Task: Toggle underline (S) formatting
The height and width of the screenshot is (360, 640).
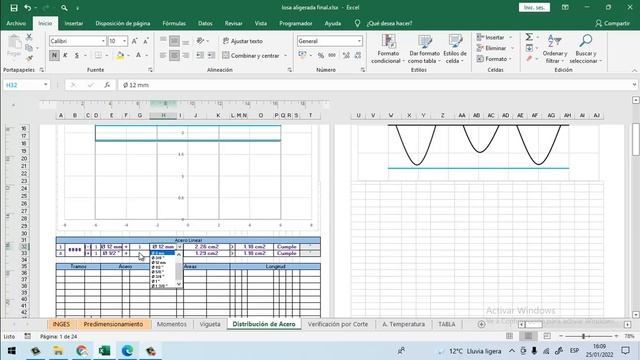Action: point(76,55)
